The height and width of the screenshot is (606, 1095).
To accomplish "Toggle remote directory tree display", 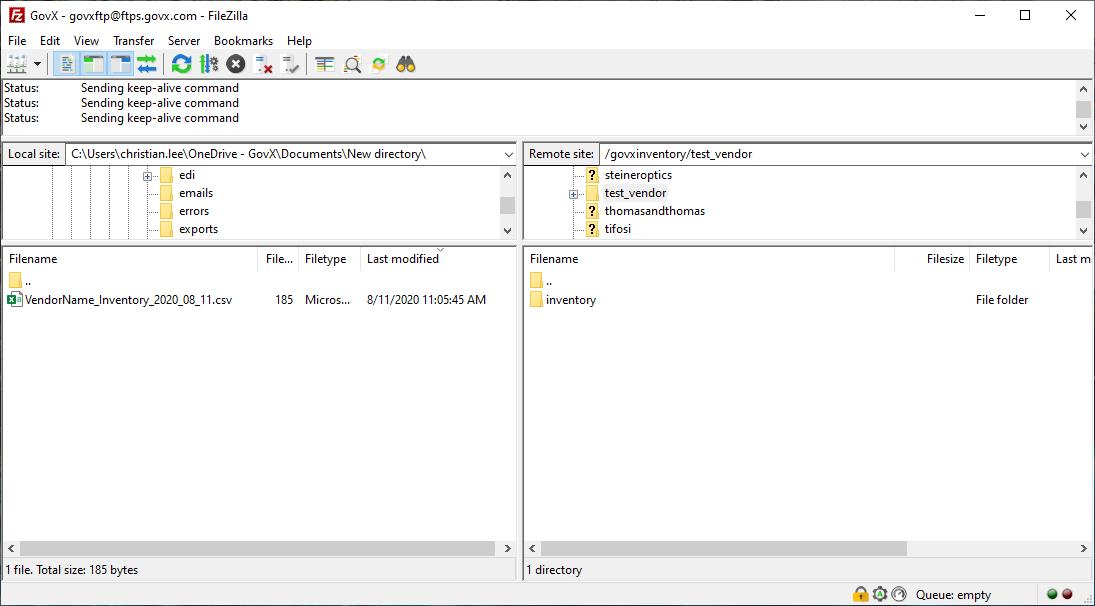I will [x=120, y=65].
